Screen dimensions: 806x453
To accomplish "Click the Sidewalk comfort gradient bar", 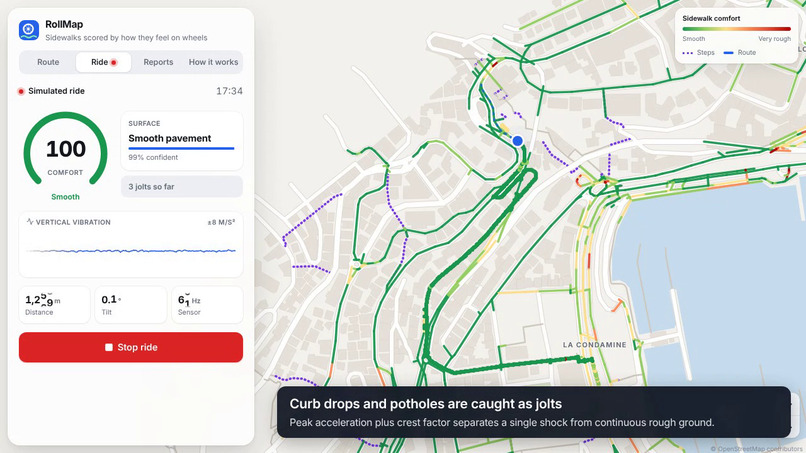I will (737, 29).
